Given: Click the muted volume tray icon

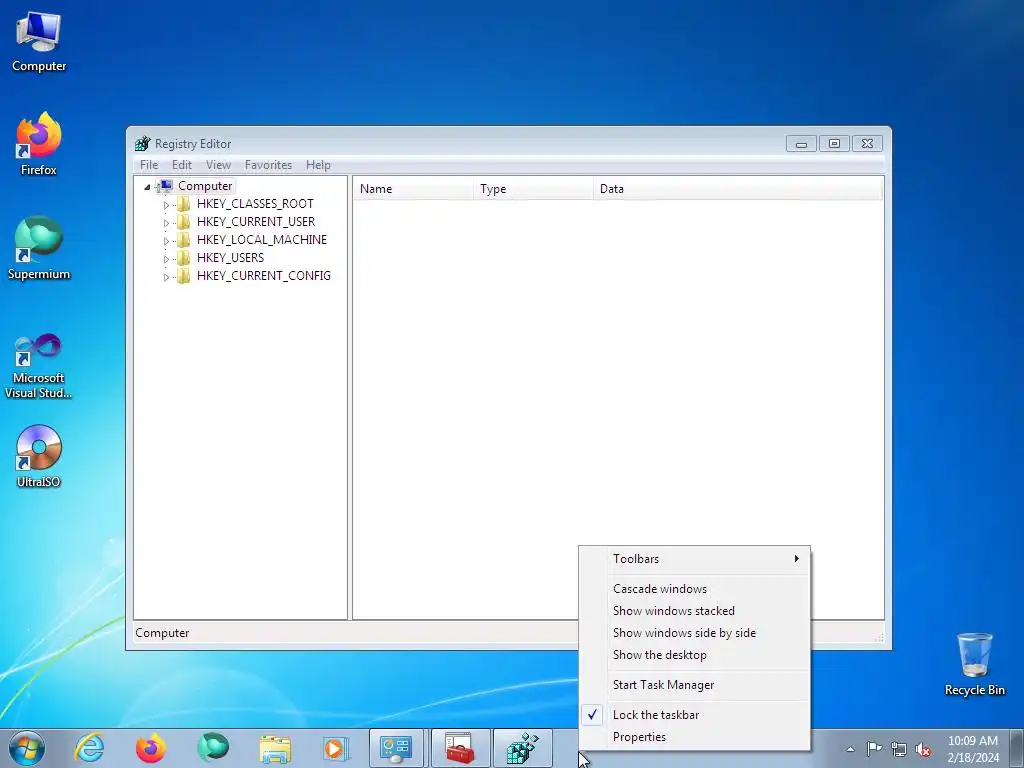Looking at the screenshot, I should coord(923,749).
